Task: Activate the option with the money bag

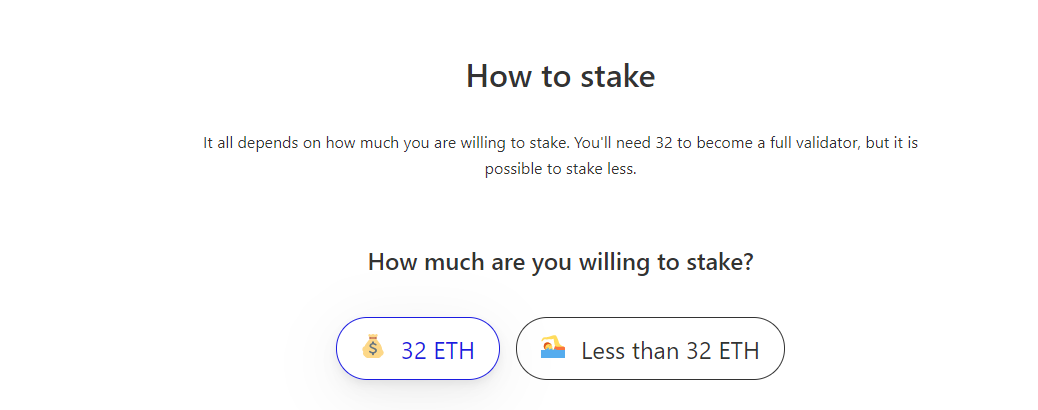Action: click(418, 348)
